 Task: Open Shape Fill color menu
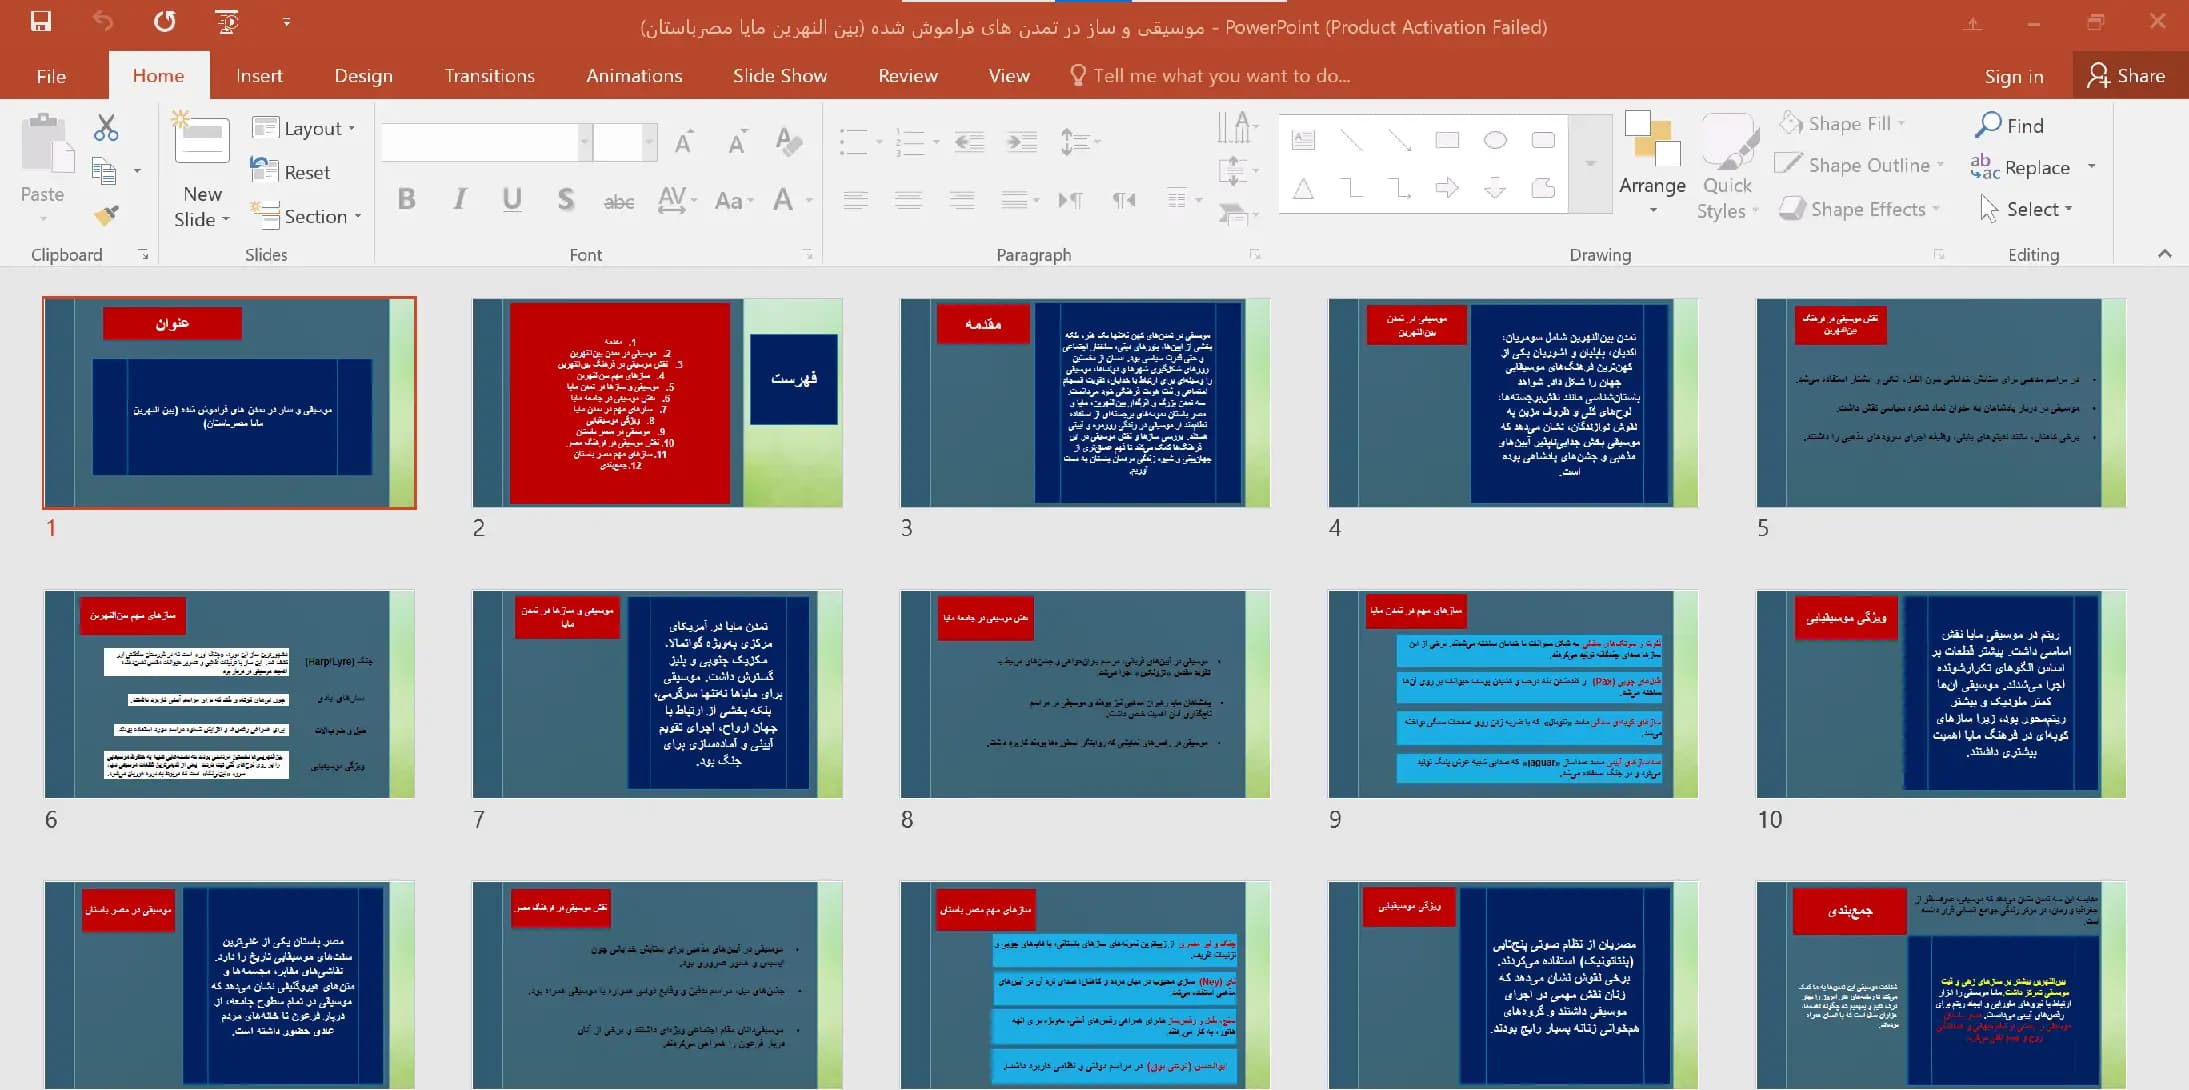coord(1842,123)
